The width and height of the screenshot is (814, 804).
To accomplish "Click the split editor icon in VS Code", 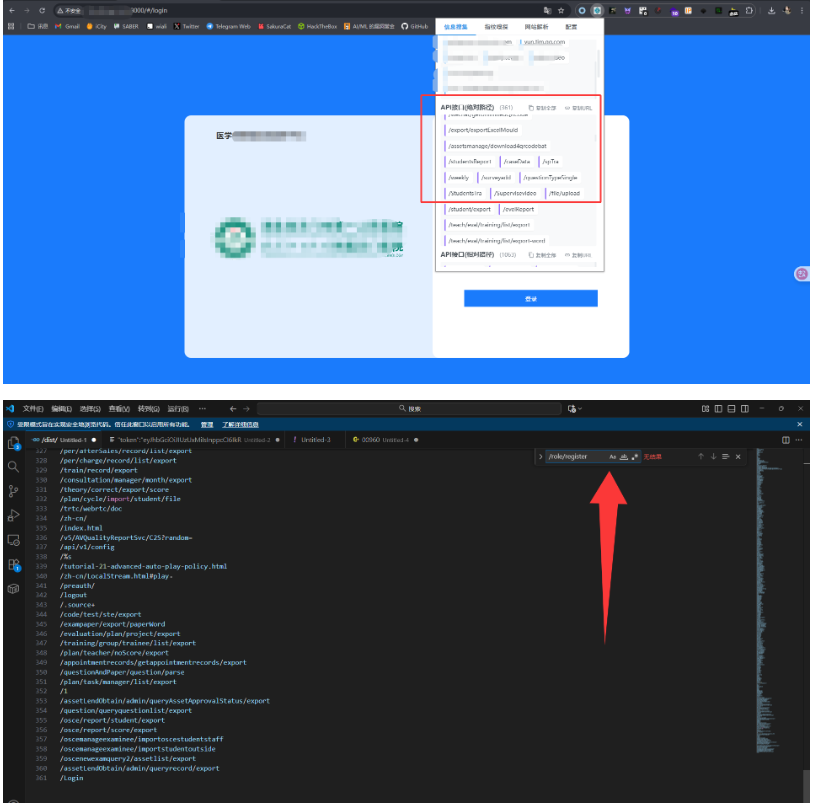I will pos(785,440).
